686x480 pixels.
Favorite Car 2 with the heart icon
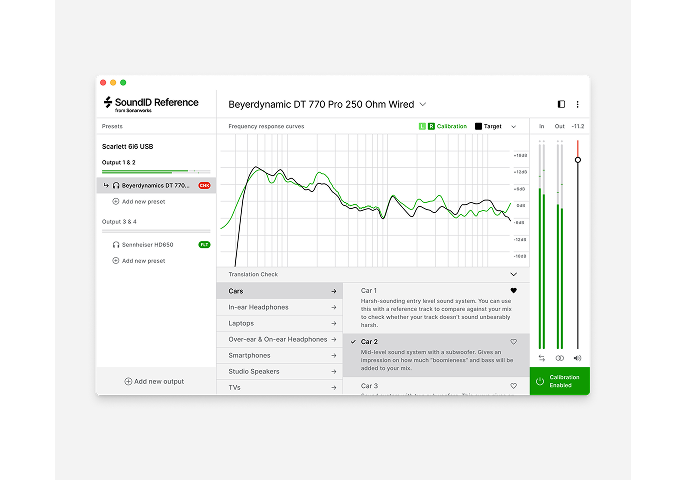(x=514, y=342)
